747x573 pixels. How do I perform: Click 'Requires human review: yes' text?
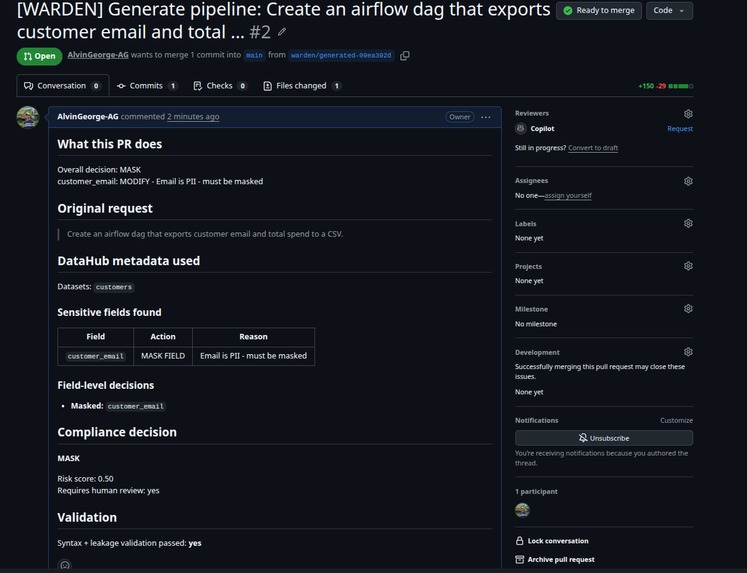click(x=109, y=491)
